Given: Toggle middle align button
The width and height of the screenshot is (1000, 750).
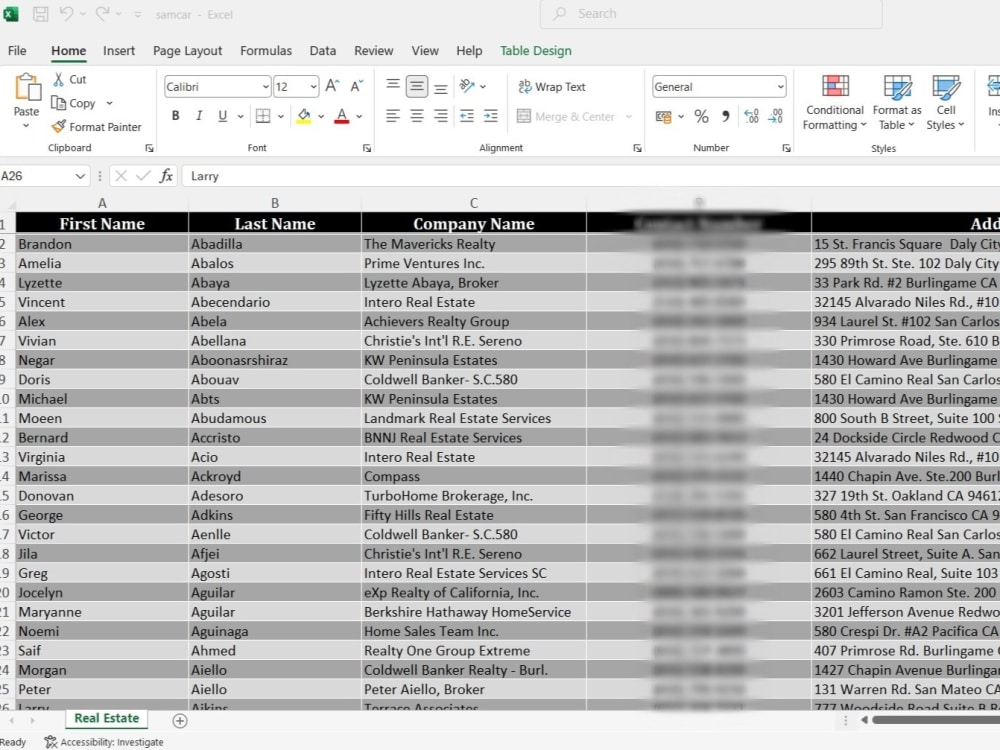Looking at the screenshot, I should pos(416,86).
